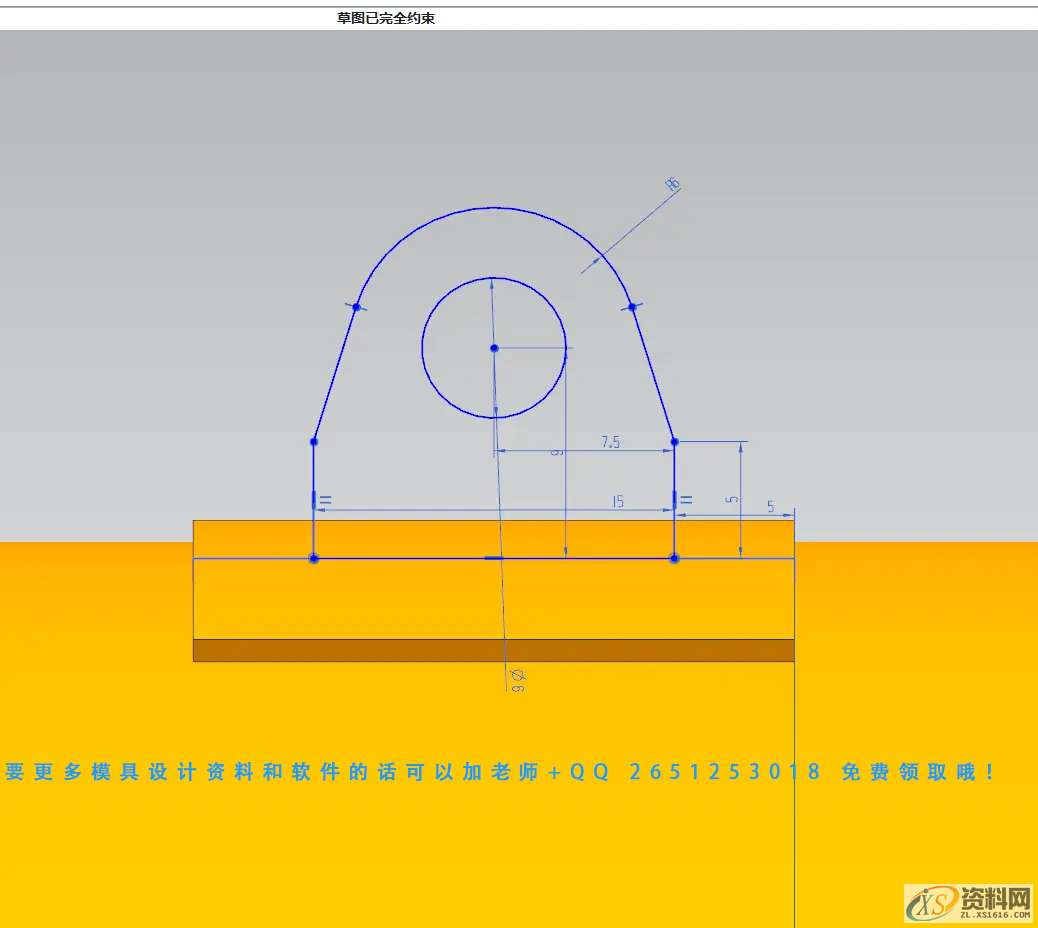
Task: Select the vertical 9 height dimension text
Action: pyautogui.click(x=558, y=452)
